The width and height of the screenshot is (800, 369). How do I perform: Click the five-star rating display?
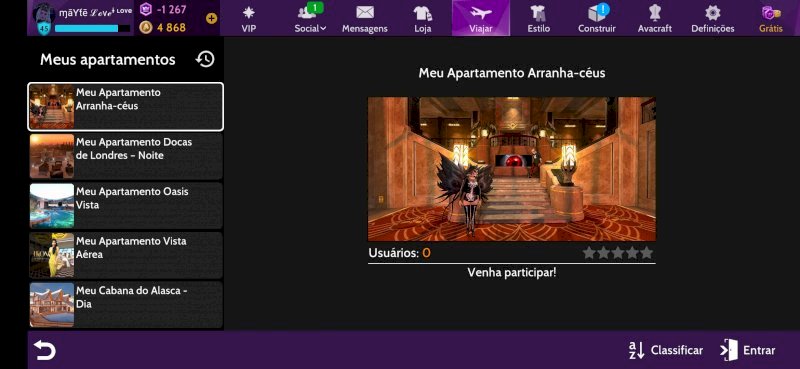pyautogui.click(x=618, y=253)
